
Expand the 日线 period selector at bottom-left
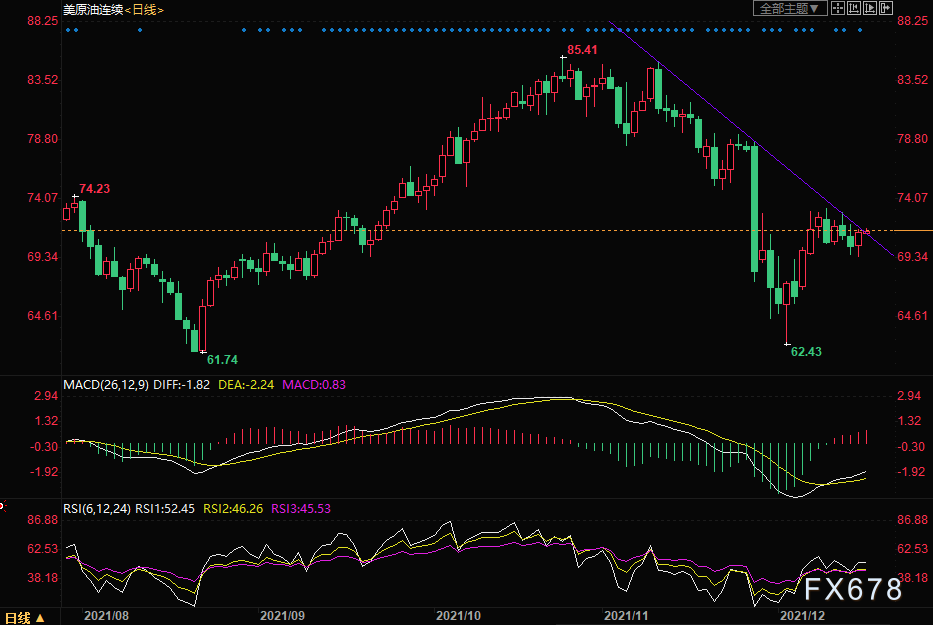click(x=26, y=617)
